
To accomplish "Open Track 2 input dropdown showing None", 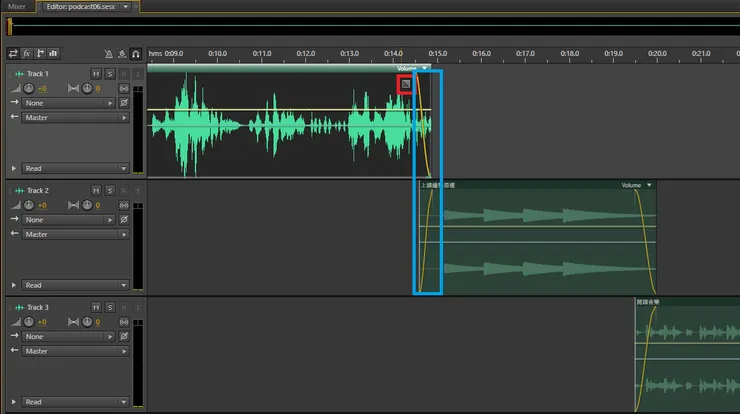I will click(x=68, y=220).
